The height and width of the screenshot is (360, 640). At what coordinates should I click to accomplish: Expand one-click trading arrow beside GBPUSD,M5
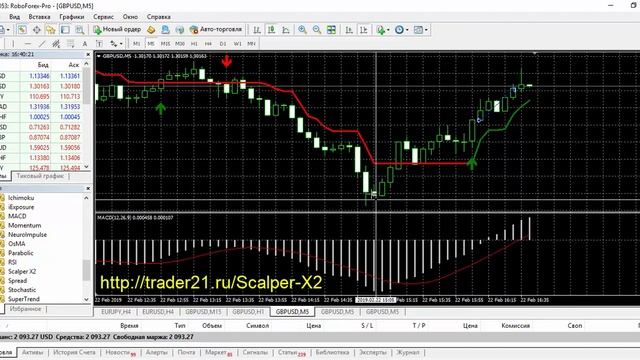pyautogui.click(x=98, y=56)
